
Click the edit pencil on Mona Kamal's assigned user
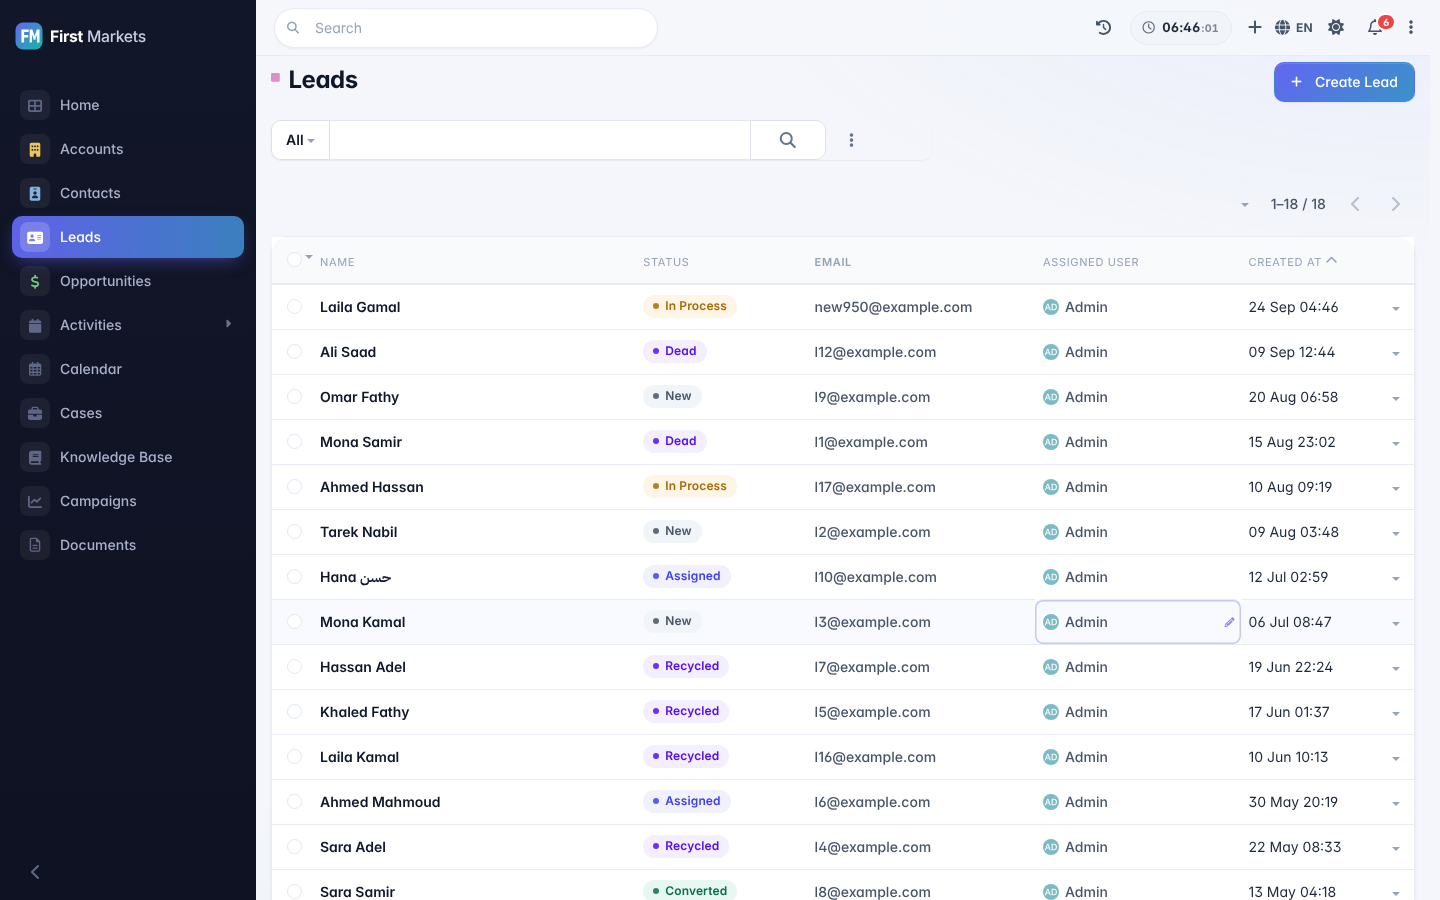pos(1229,622)
